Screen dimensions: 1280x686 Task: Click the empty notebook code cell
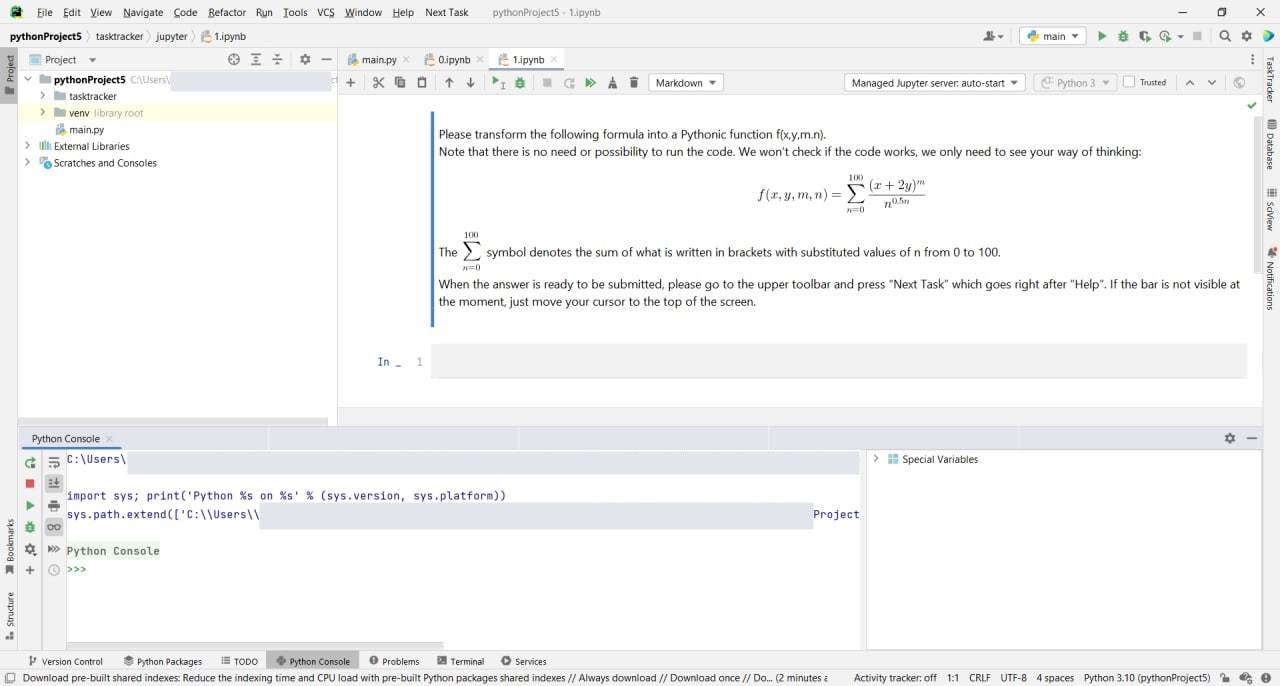point(839,361)
